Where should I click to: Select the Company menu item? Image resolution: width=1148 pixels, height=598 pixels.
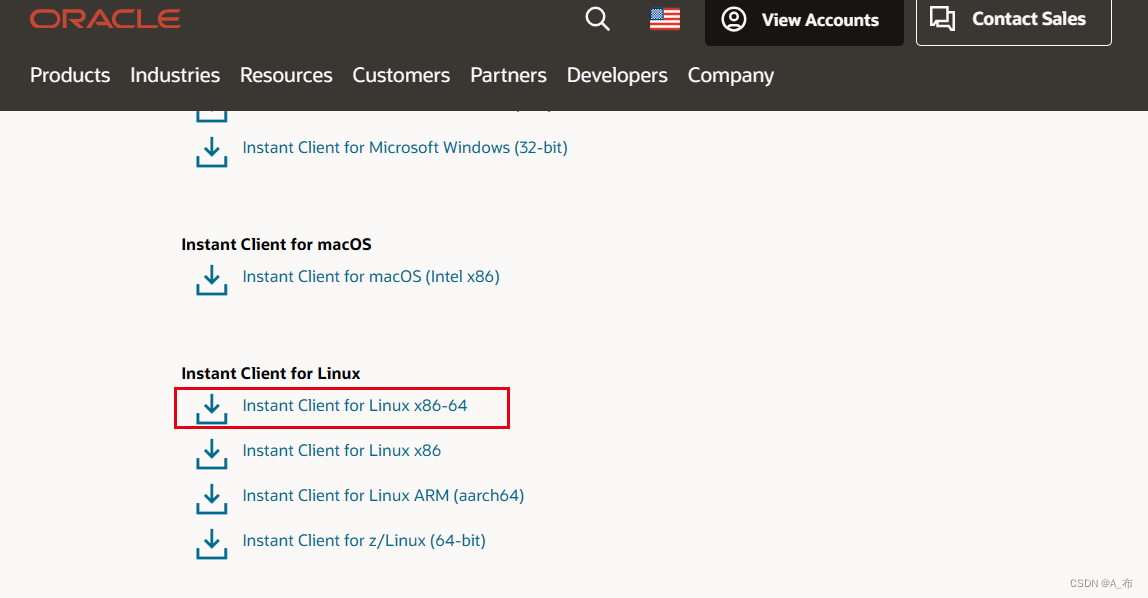coord(730,75)
